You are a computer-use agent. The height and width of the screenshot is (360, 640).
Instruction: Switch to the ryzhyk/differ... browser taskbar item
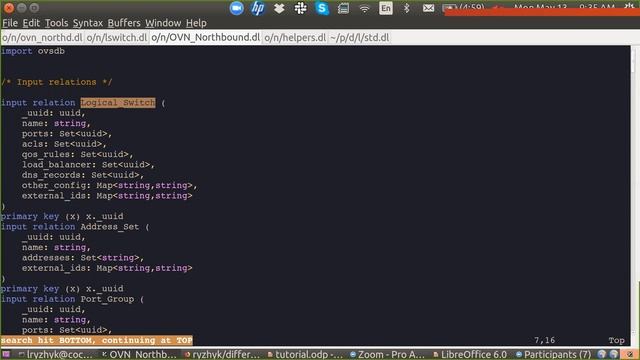point(222,354)
